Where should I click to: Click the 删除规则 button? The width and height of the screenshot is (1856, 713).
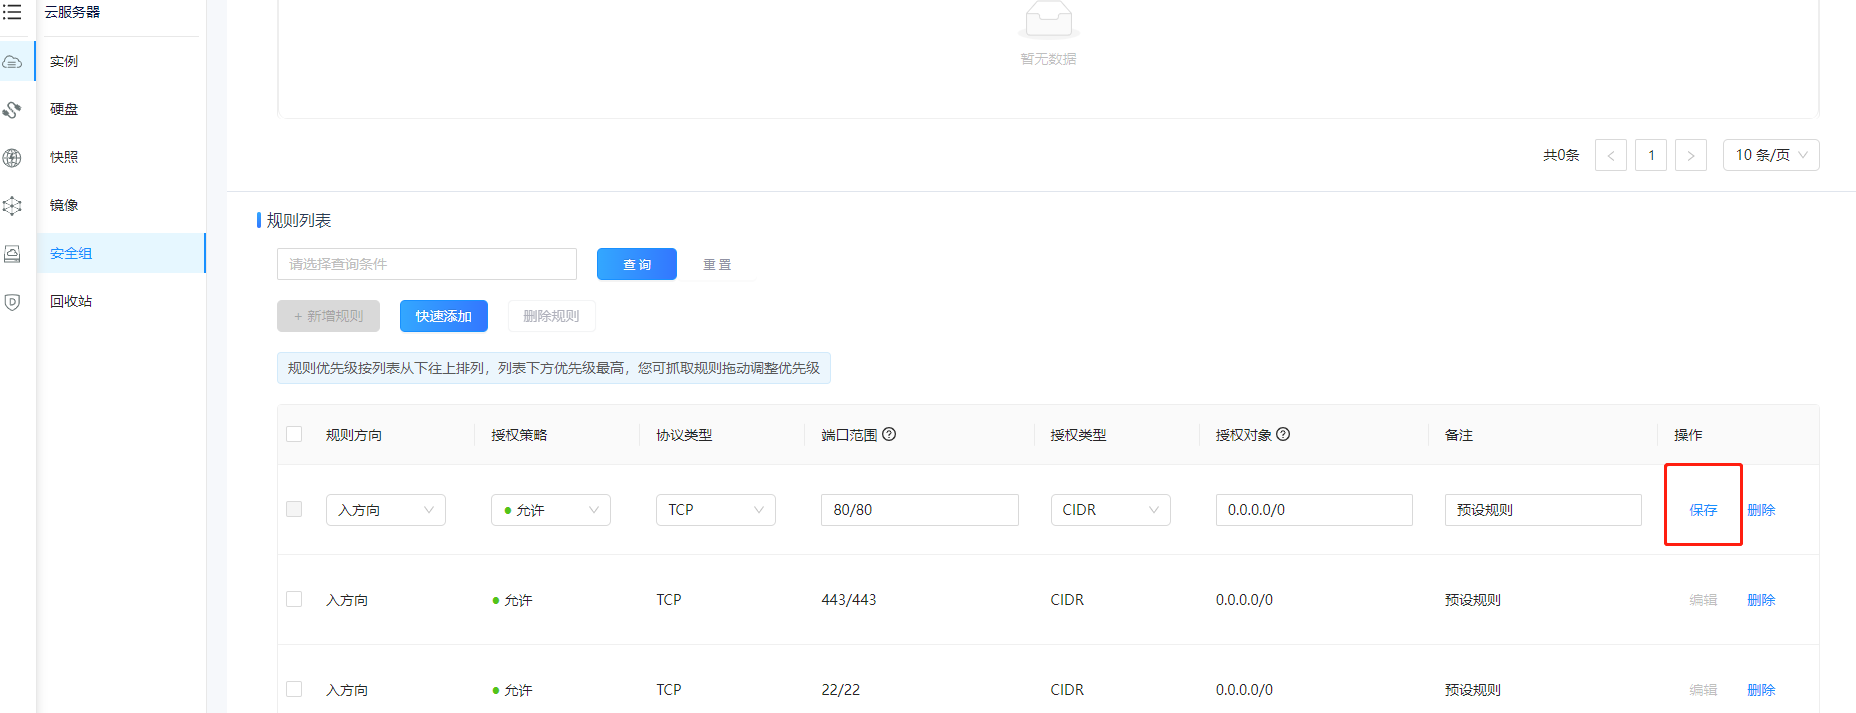click(x=551, y=316)
